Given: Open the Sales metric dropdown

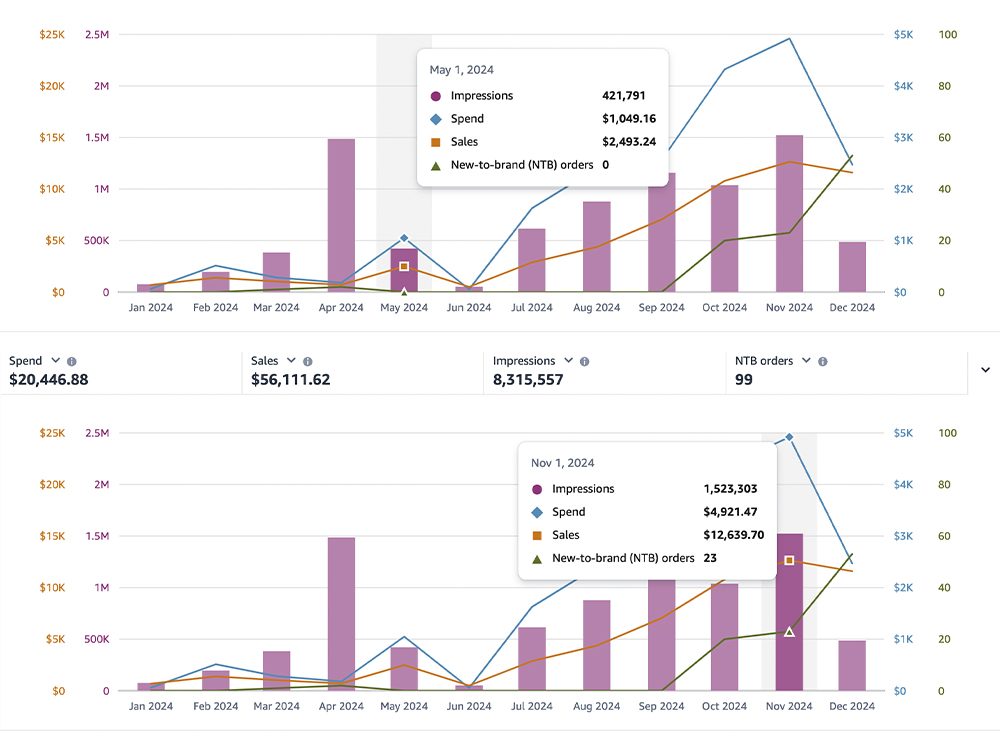Looking at the screenshot, I should (x=291, y=361).
